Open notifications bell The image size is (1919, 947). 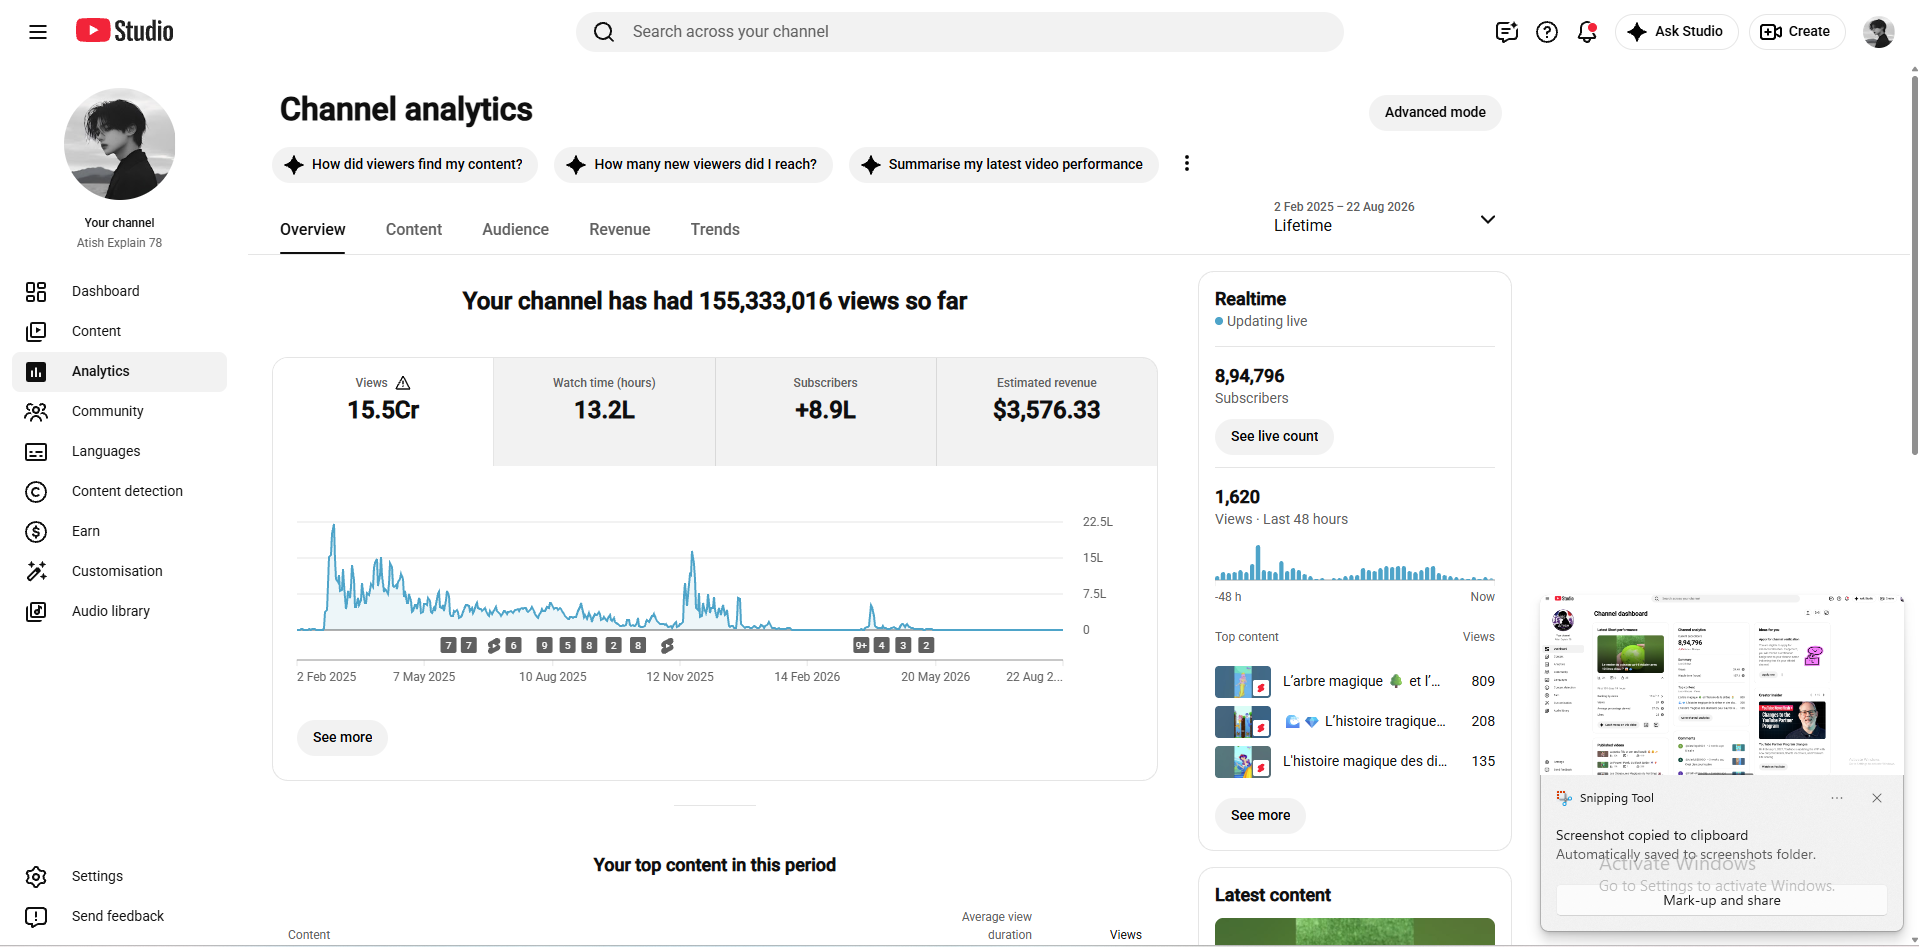(x=1587, y=32)
